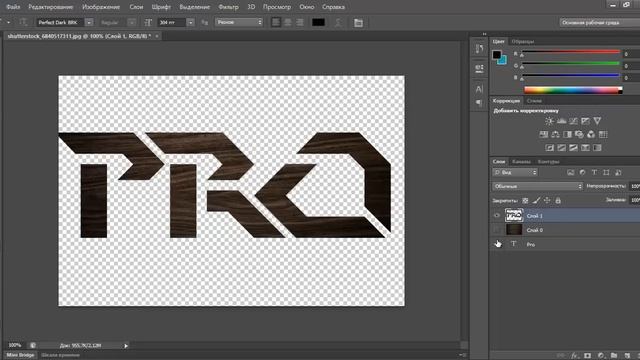The image size is (640, 360).
Task: Open the Файл menu
Action: (13, 7)
